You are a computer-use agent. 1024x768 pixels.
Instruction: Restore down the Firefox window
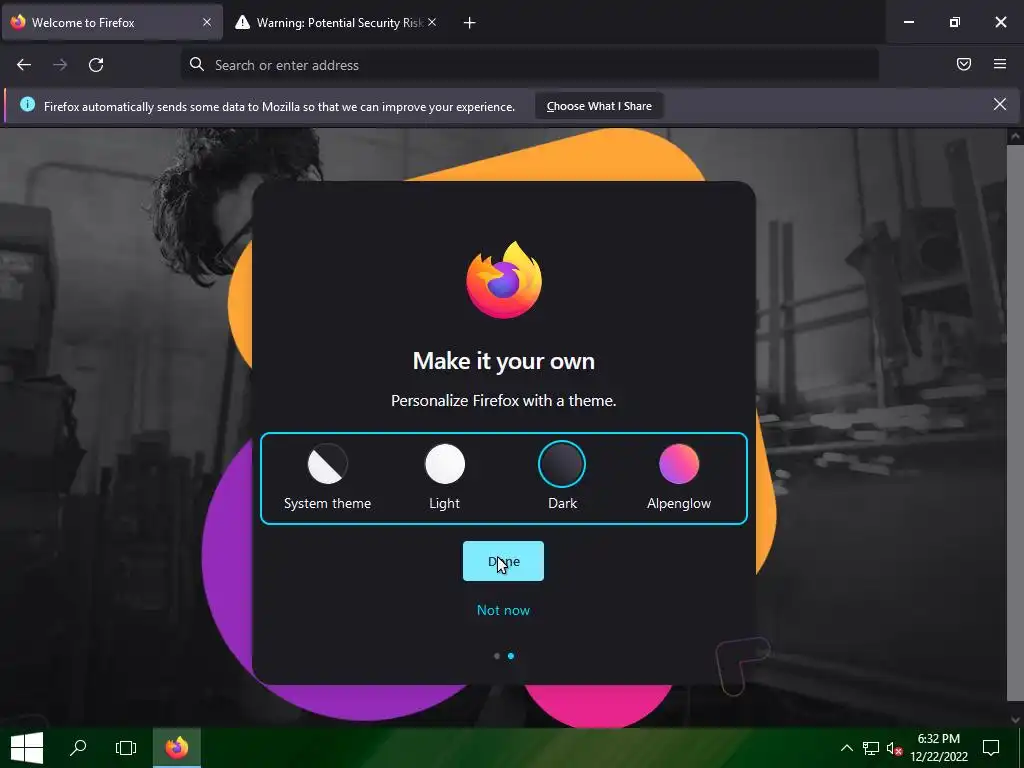coord(954,22)
